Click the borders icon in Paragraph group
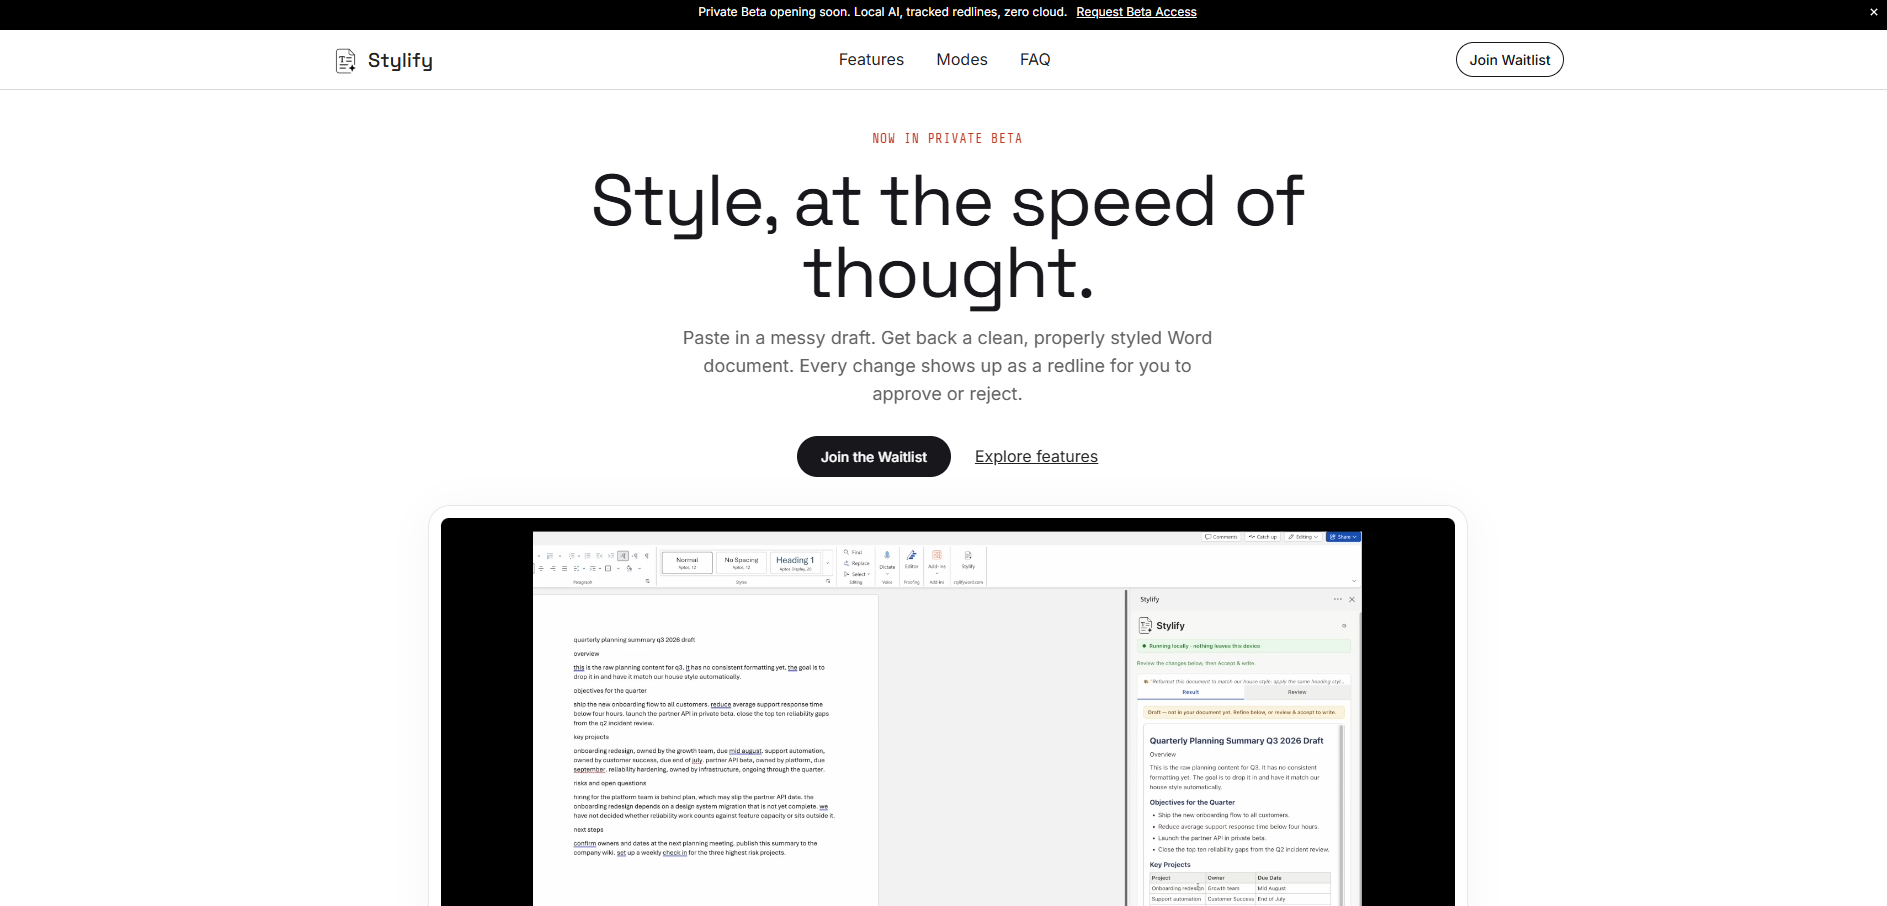1887x906 pixels. pos(608,568)
